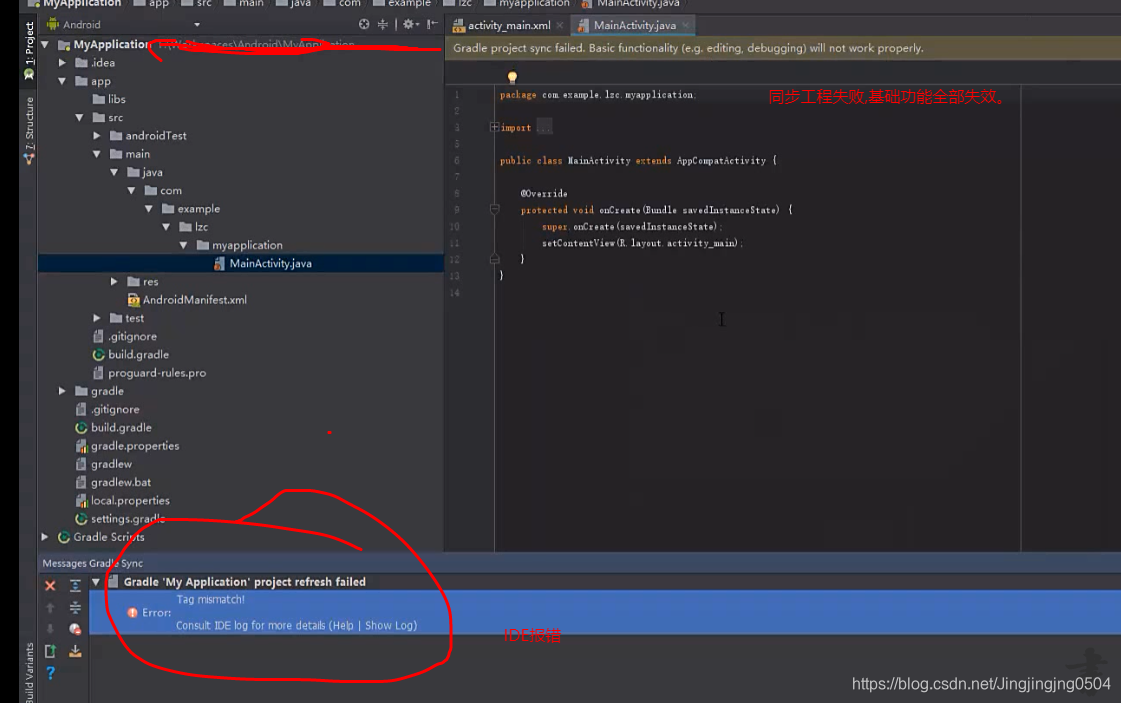Switch to the activity_main.xml tab
Image resolution: width=1121 pixels, height=703 pixels.
[508, 25]
